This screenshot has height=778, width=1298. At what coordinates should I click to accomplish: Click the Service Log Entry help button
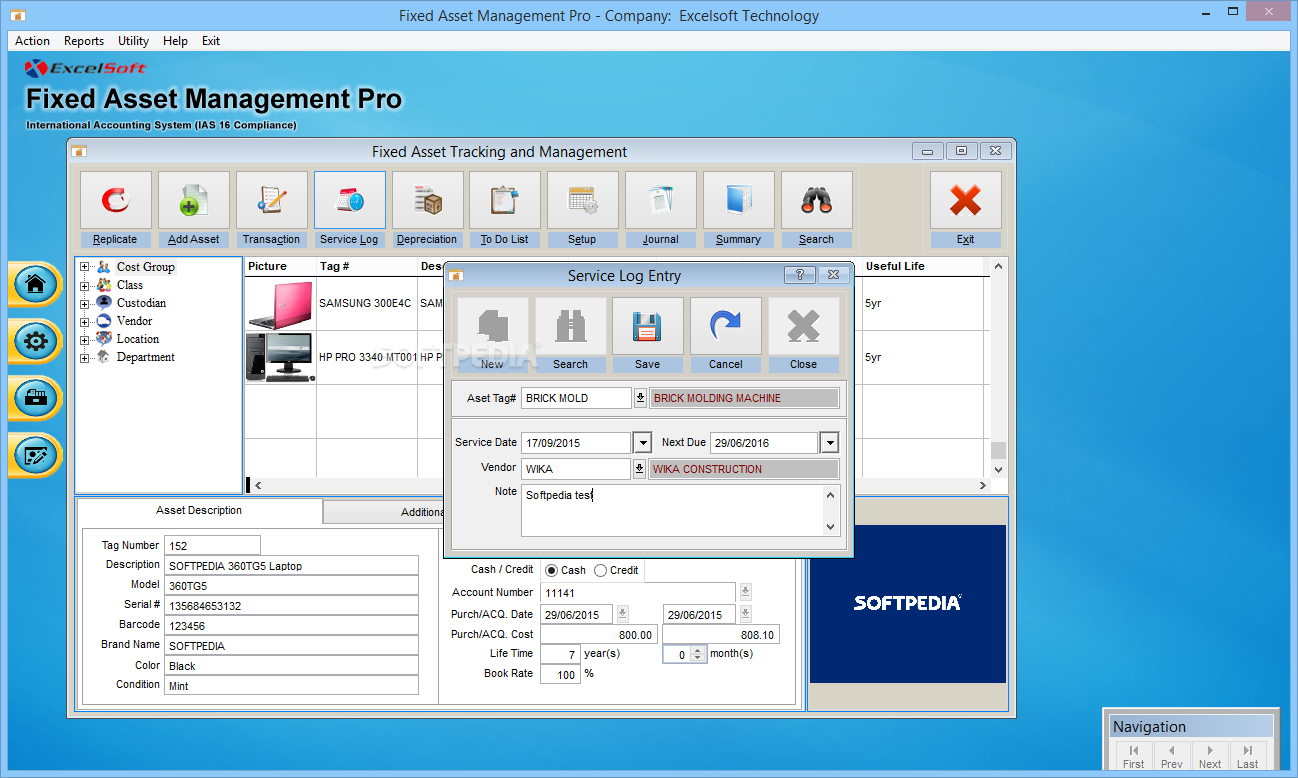pos(799,275)
